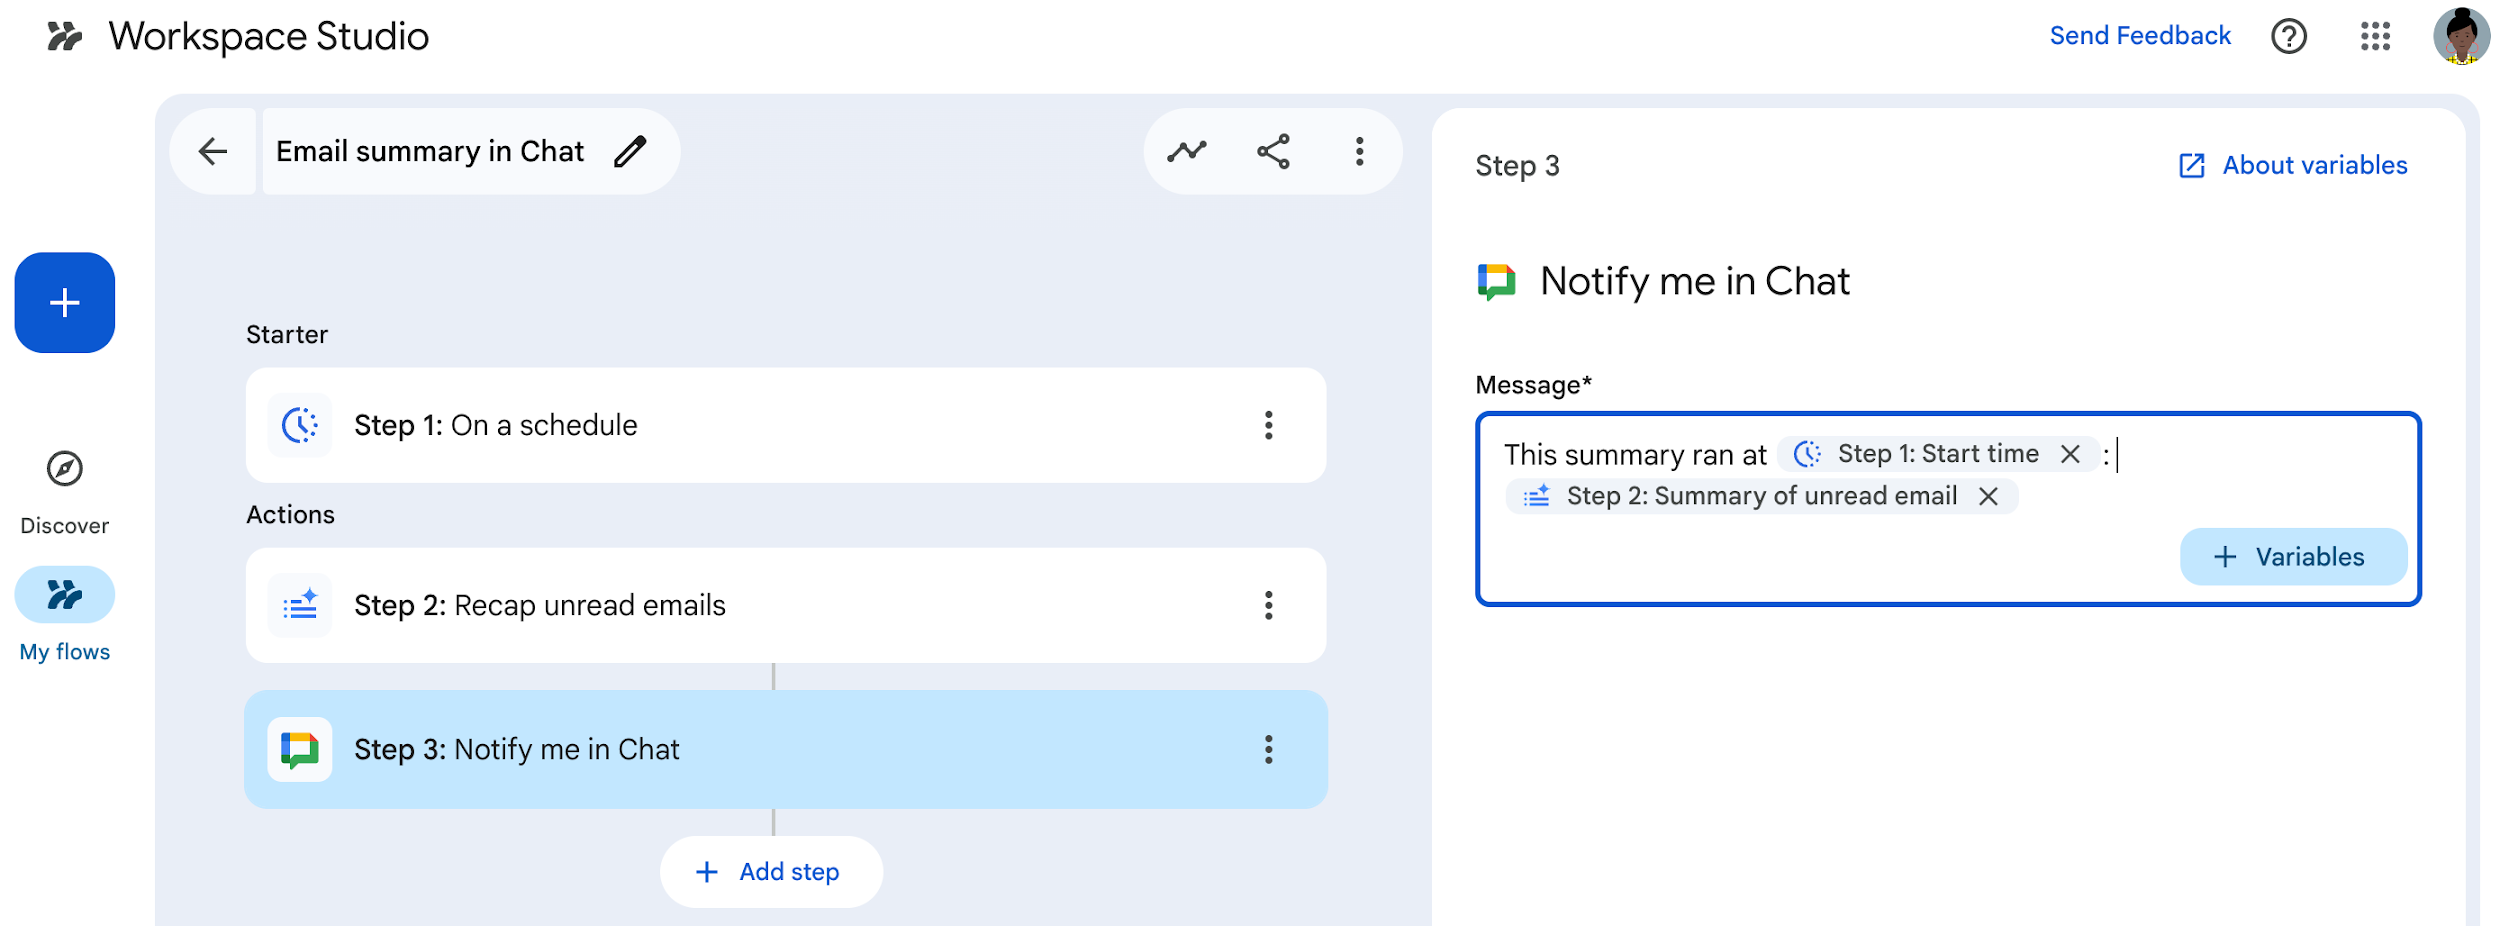Click the My flows label in sidebar

coord(65,652)
